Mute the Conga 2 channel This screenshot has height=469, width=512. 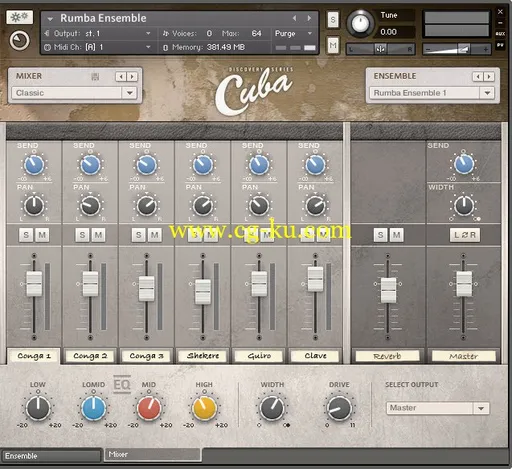coord(98,235)
